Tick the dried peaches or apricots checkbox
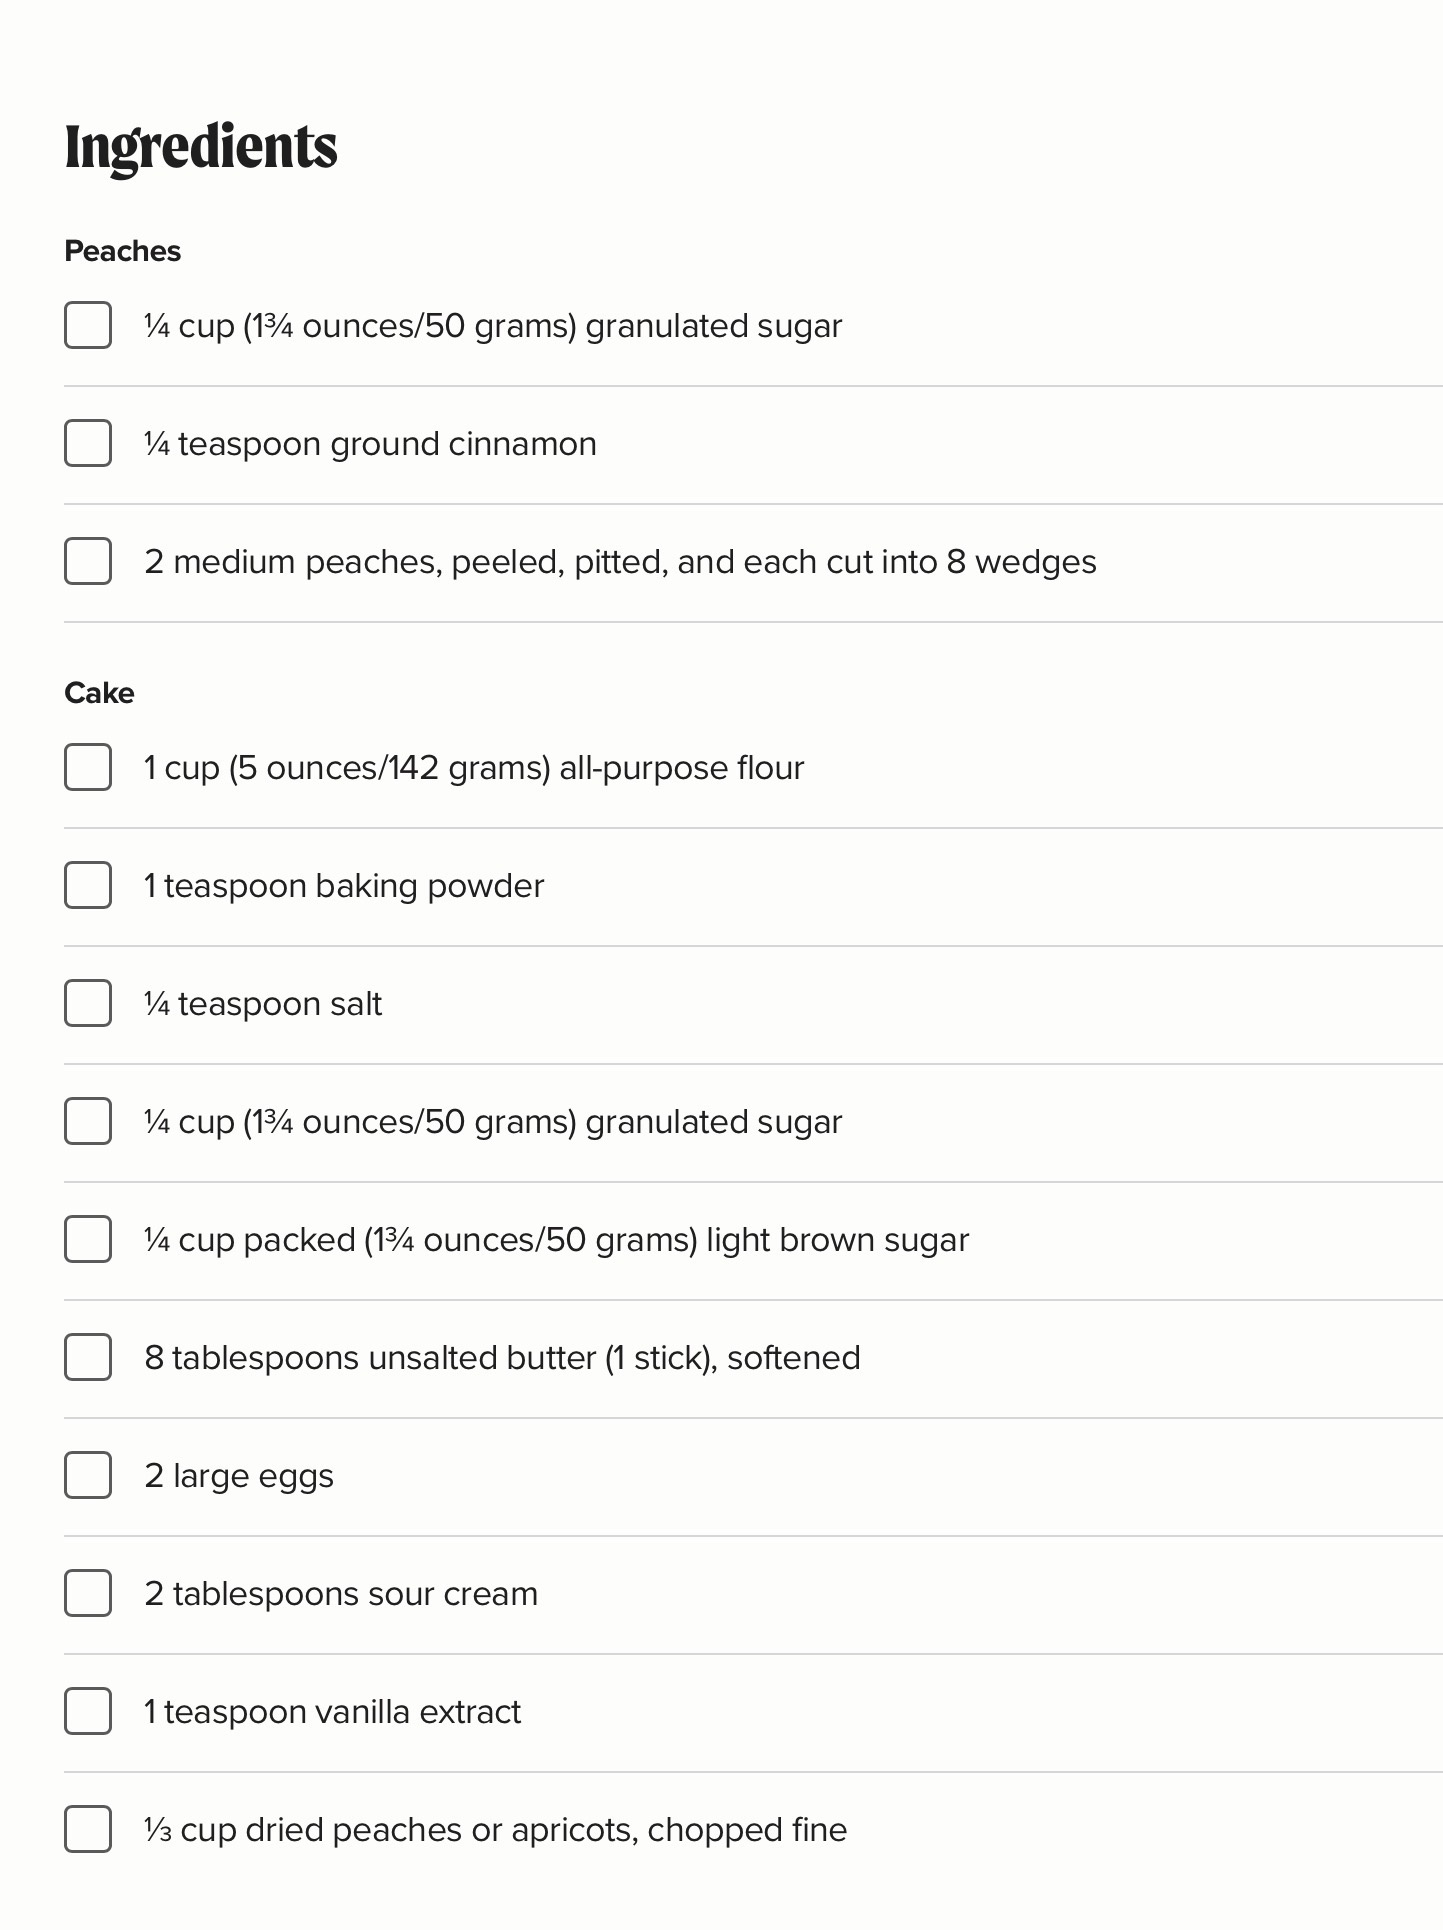This screenshot has height=1930, width=1443. click(x=88, y=1830)
